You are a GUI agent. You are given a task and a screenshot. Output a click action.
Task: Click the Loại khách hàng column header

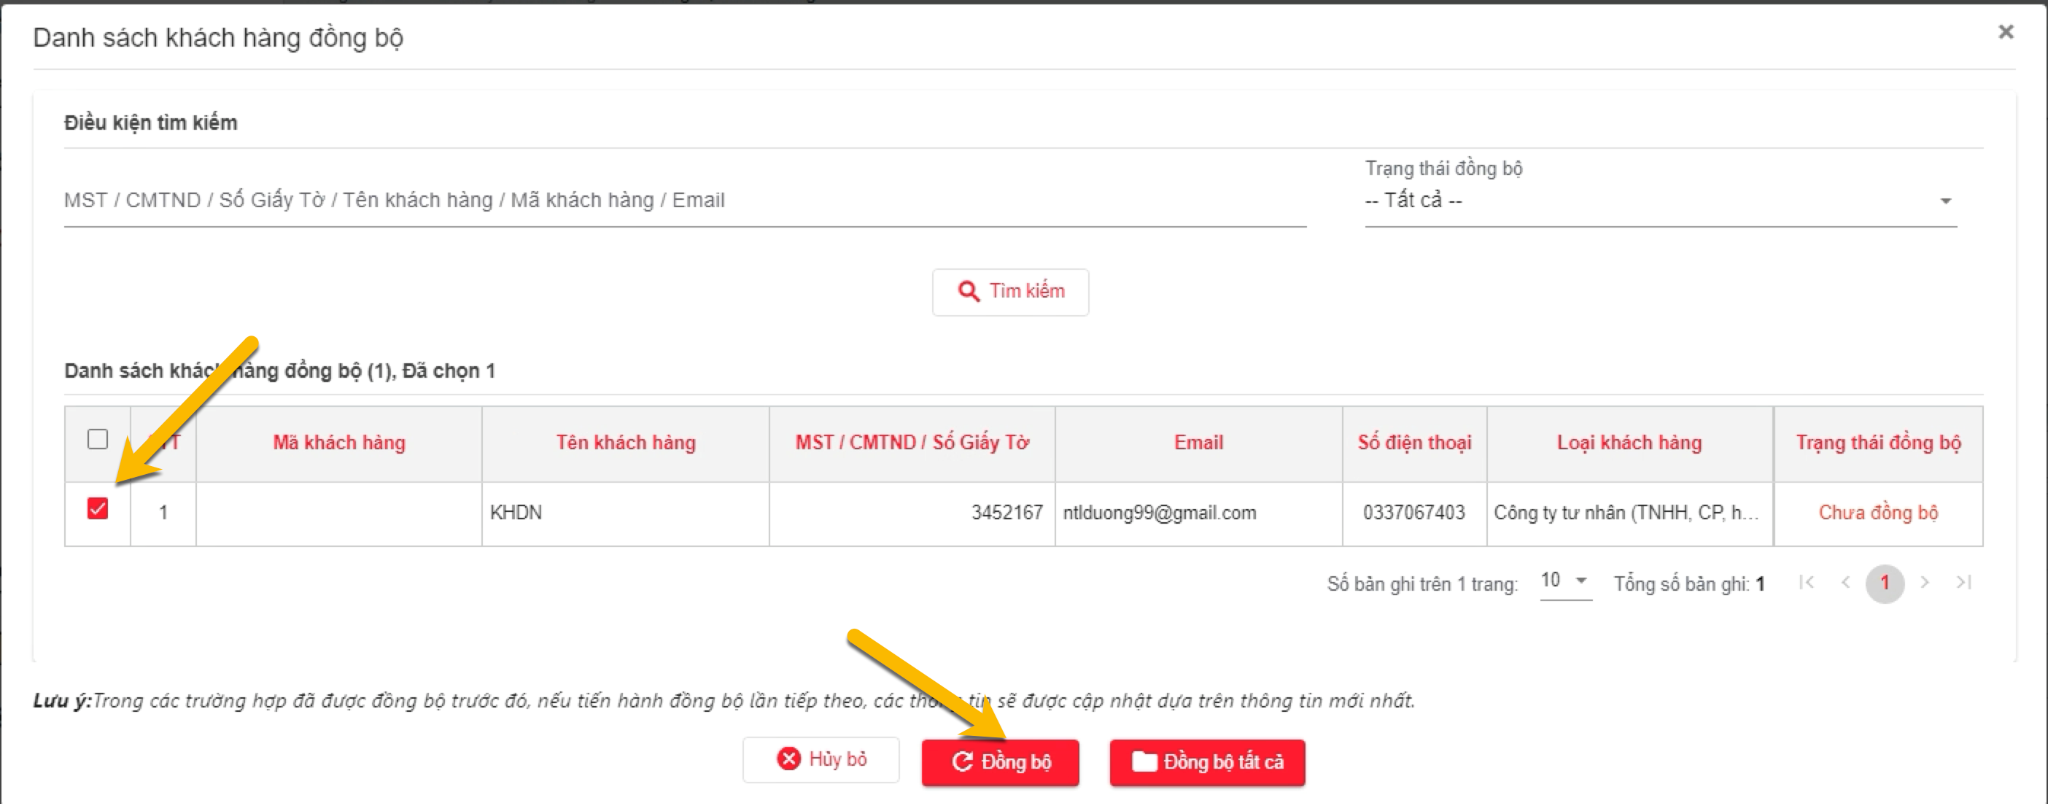click(1630, 443)
